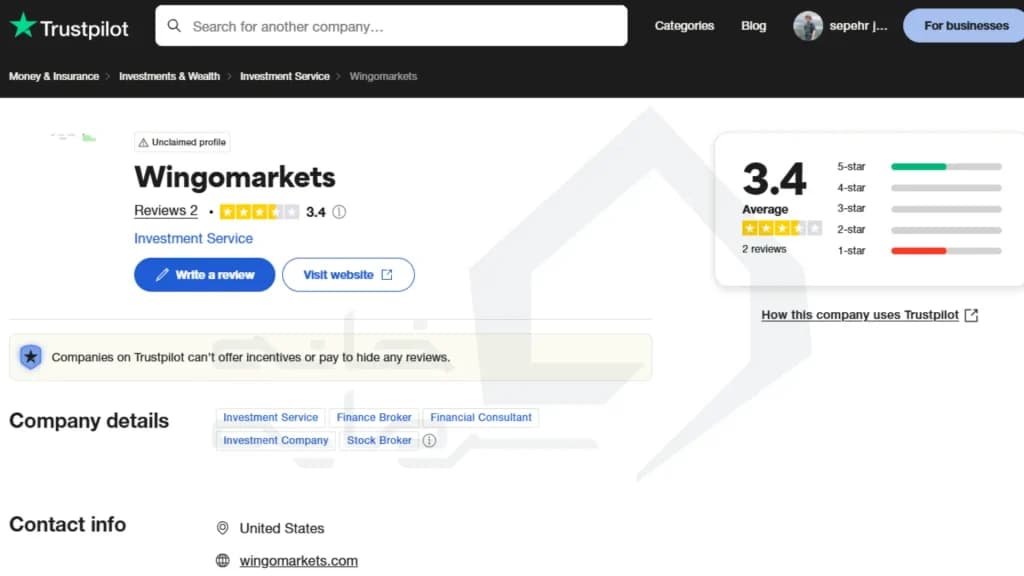This screenshot has width=1024, height=576.
Task: Click external icon beside How this company uses Trustpilot
Action: [971, 315]
